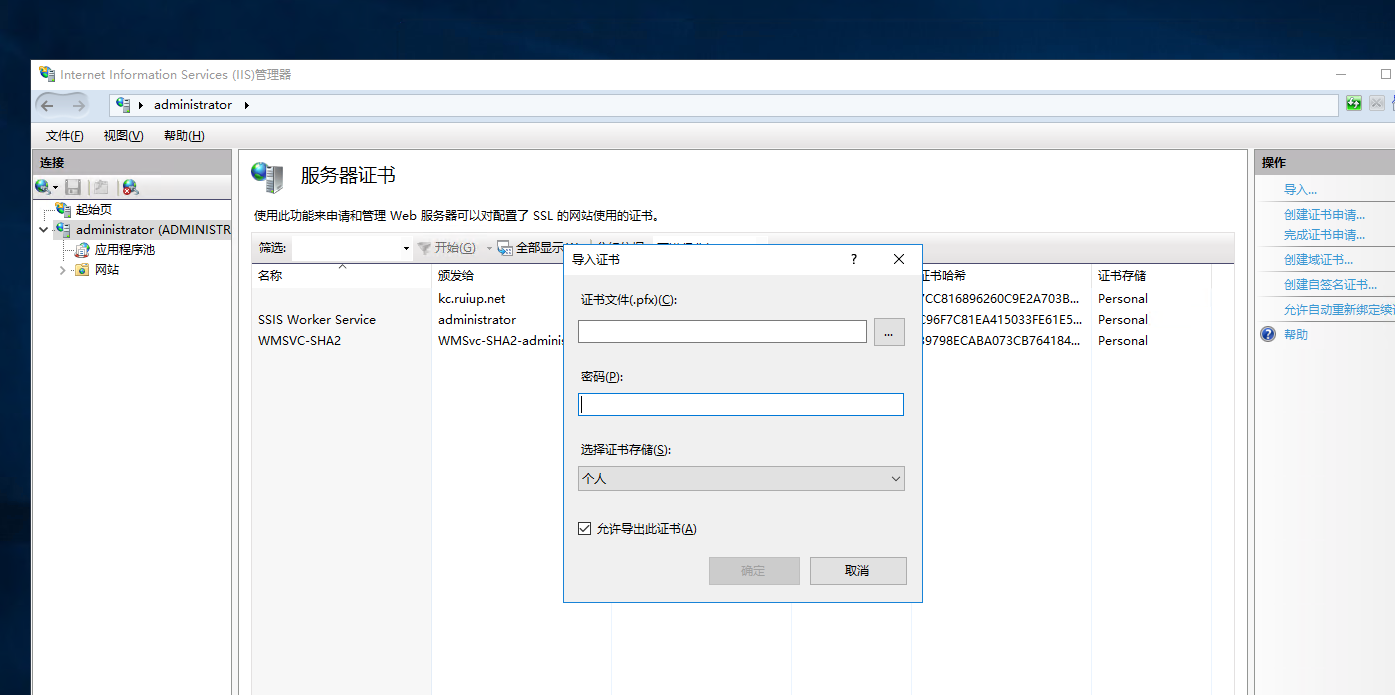Image resolution: width=1395 pixels, height=695 pixels.
Task: Click the 起始页 start page icon
Action: pyautogui.click(x=64, y=209)
